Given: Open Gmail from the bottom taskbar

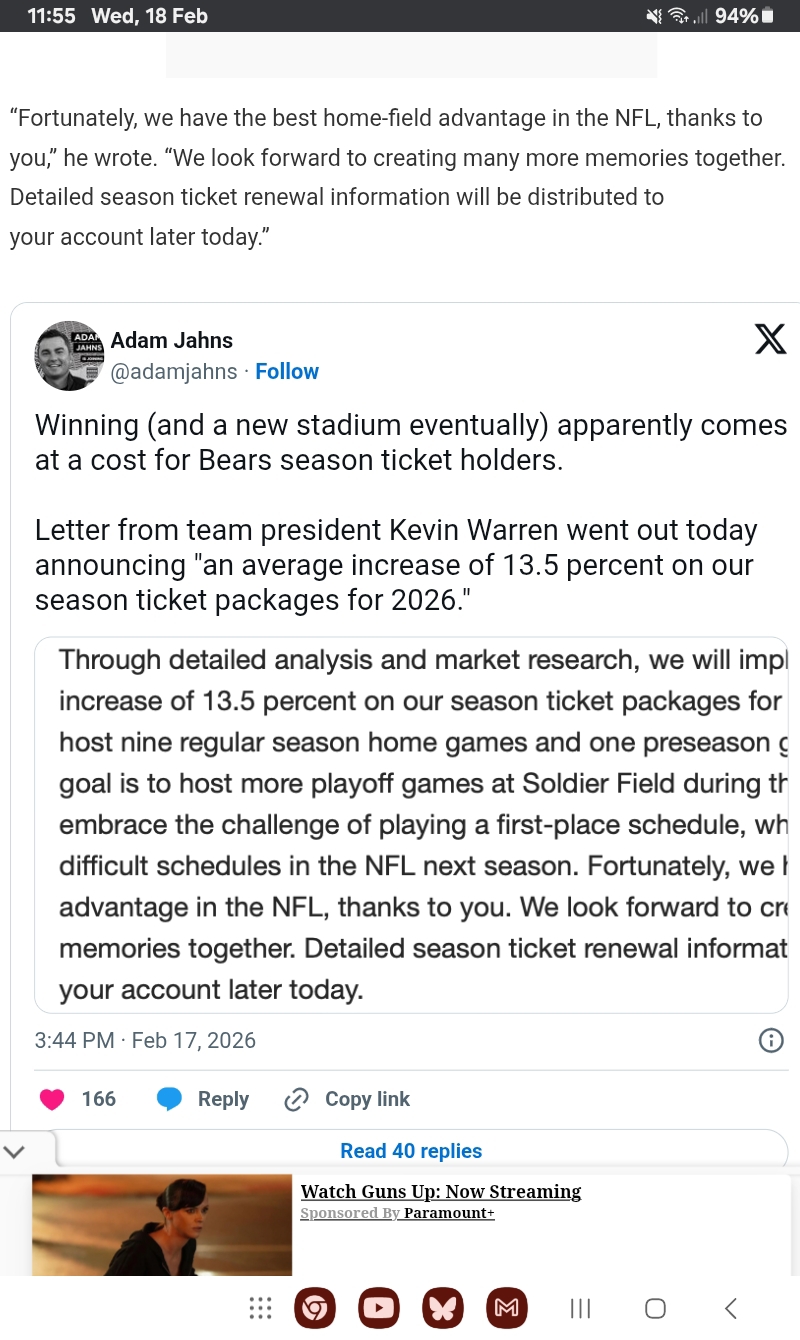Looking at the screenshot, I should [x=507, y=1308].
